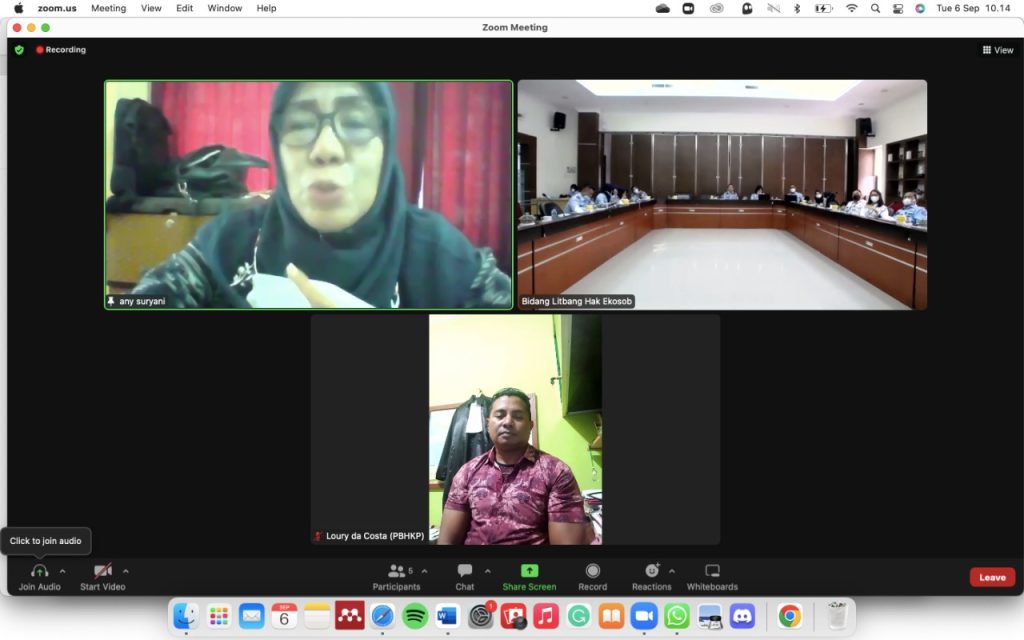Click the muted sound icon in menu bar
Viewport: 1024px width, 640px height.
(x=774, y=8)
